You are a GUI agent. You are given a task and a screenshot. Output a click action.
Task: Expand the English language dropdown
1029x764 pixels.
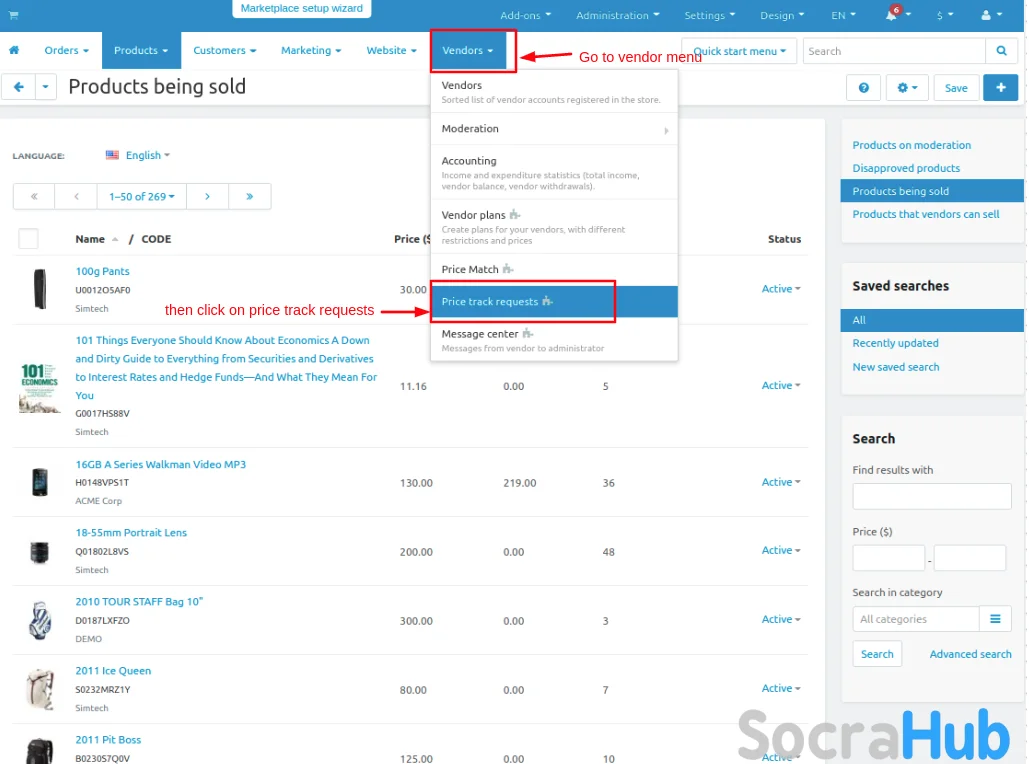click(138, 155)
